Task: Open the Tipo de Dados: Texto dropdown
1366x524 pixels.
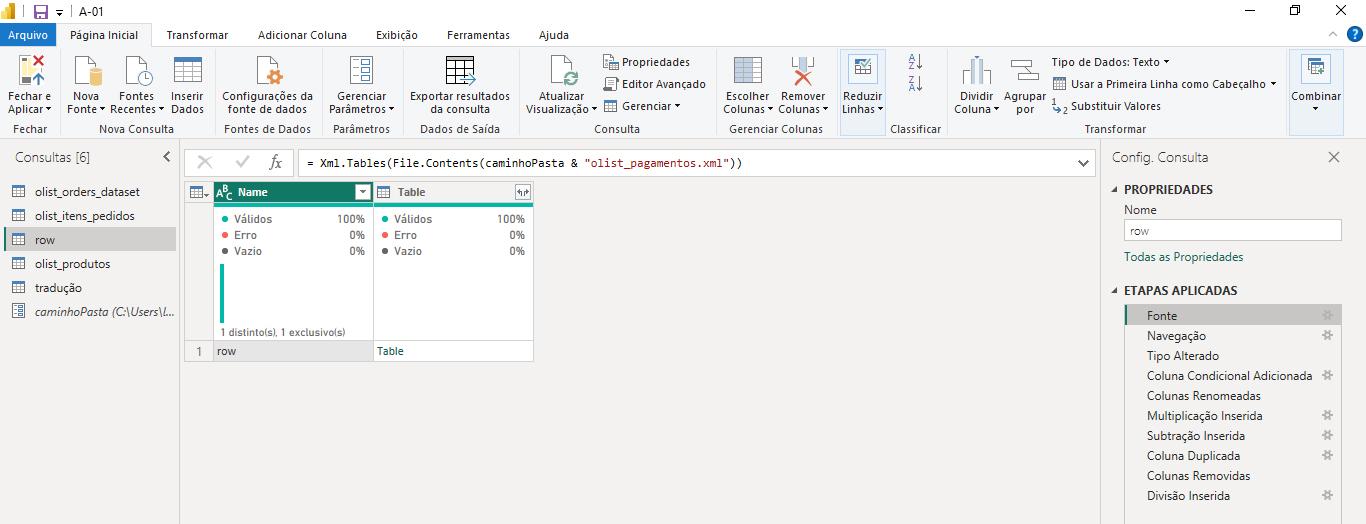Action: click(1110, 62)
